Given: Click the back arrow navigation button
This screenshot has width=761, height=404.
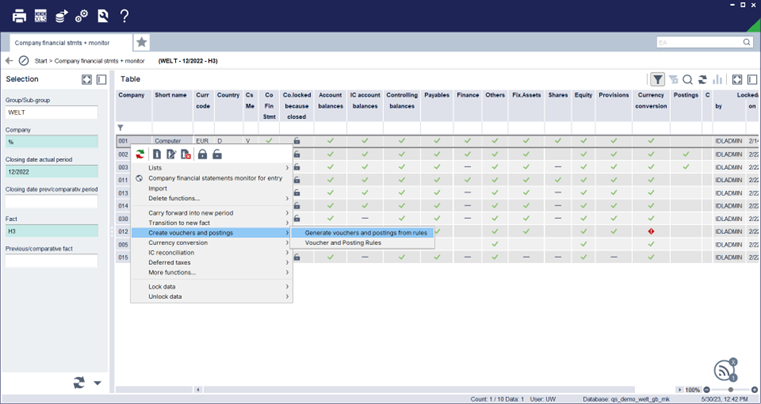Looking at the screenshot, I should (x=9, y=61).
